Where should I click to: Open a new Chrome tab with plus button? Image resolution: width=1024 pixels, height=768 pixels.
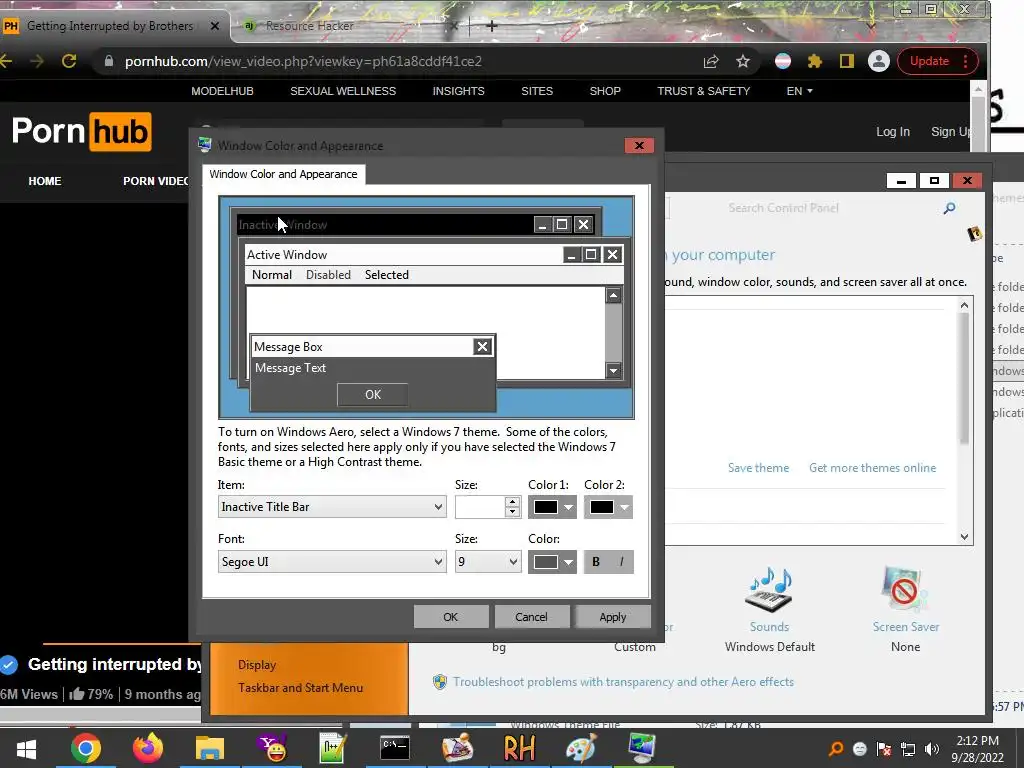tap(492, 26)
